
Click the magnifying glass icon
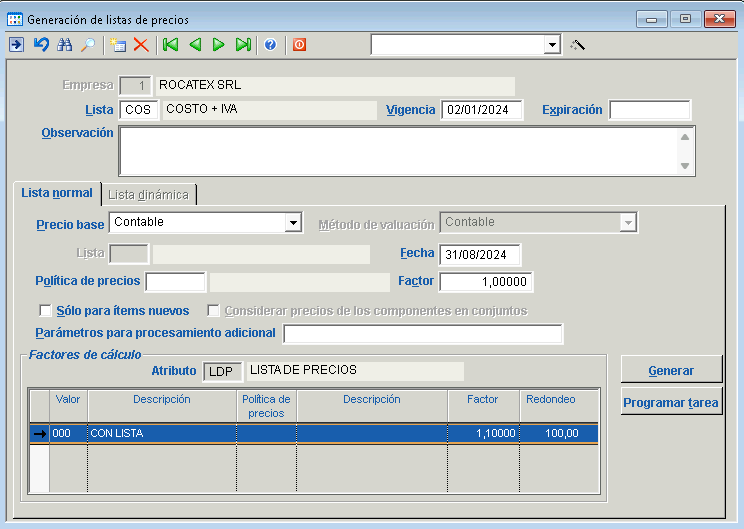pos(88,45)
